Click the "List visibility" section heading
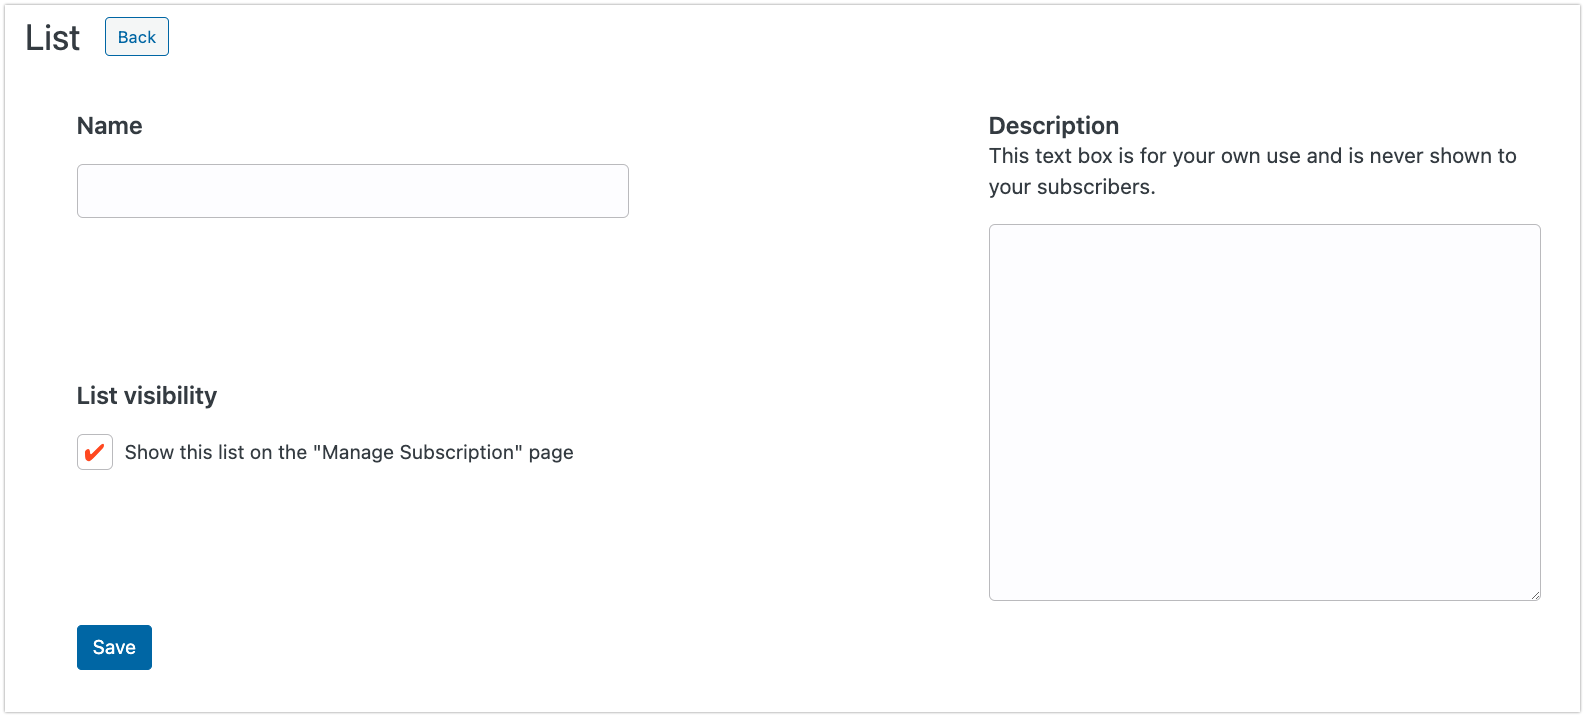Screen dimensions: 1585x717 147,396
